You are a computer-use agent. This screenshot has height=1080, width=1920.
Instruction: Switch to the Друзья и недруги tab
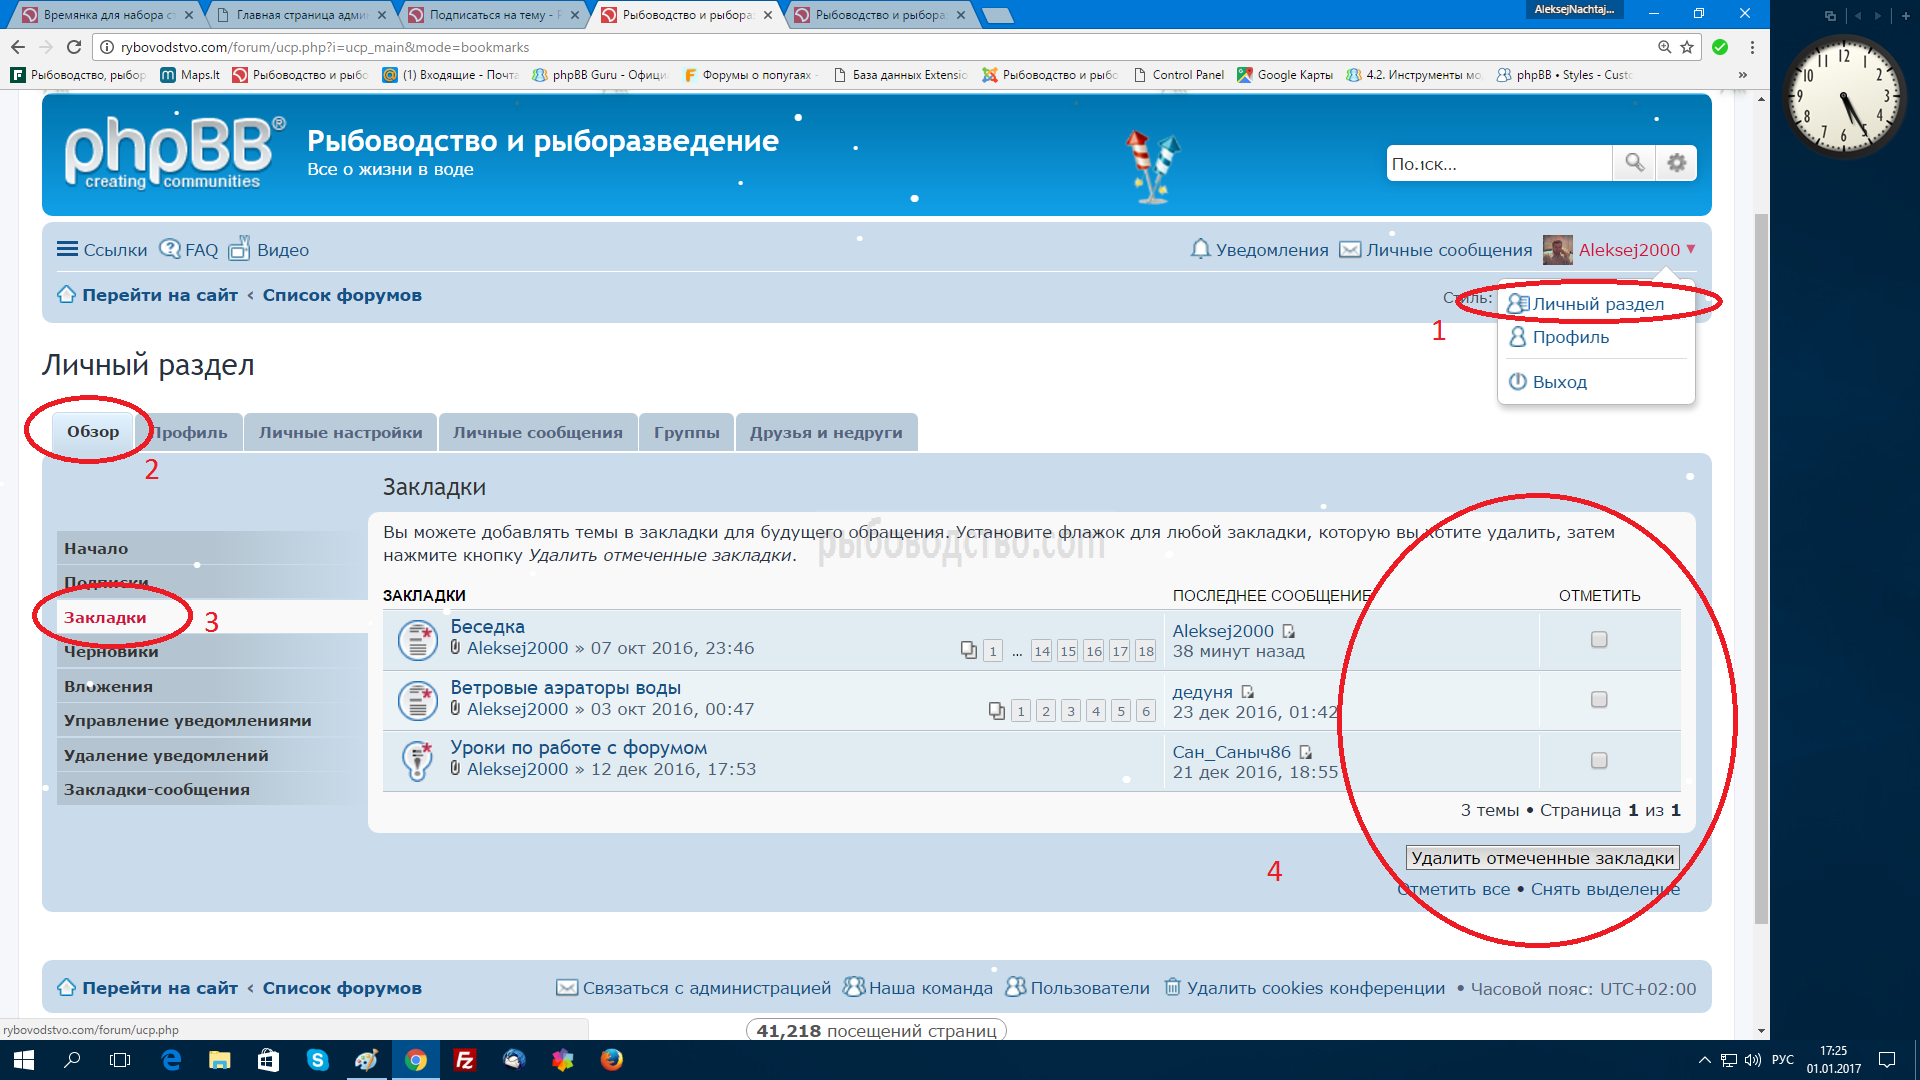[x=826, y=433]
